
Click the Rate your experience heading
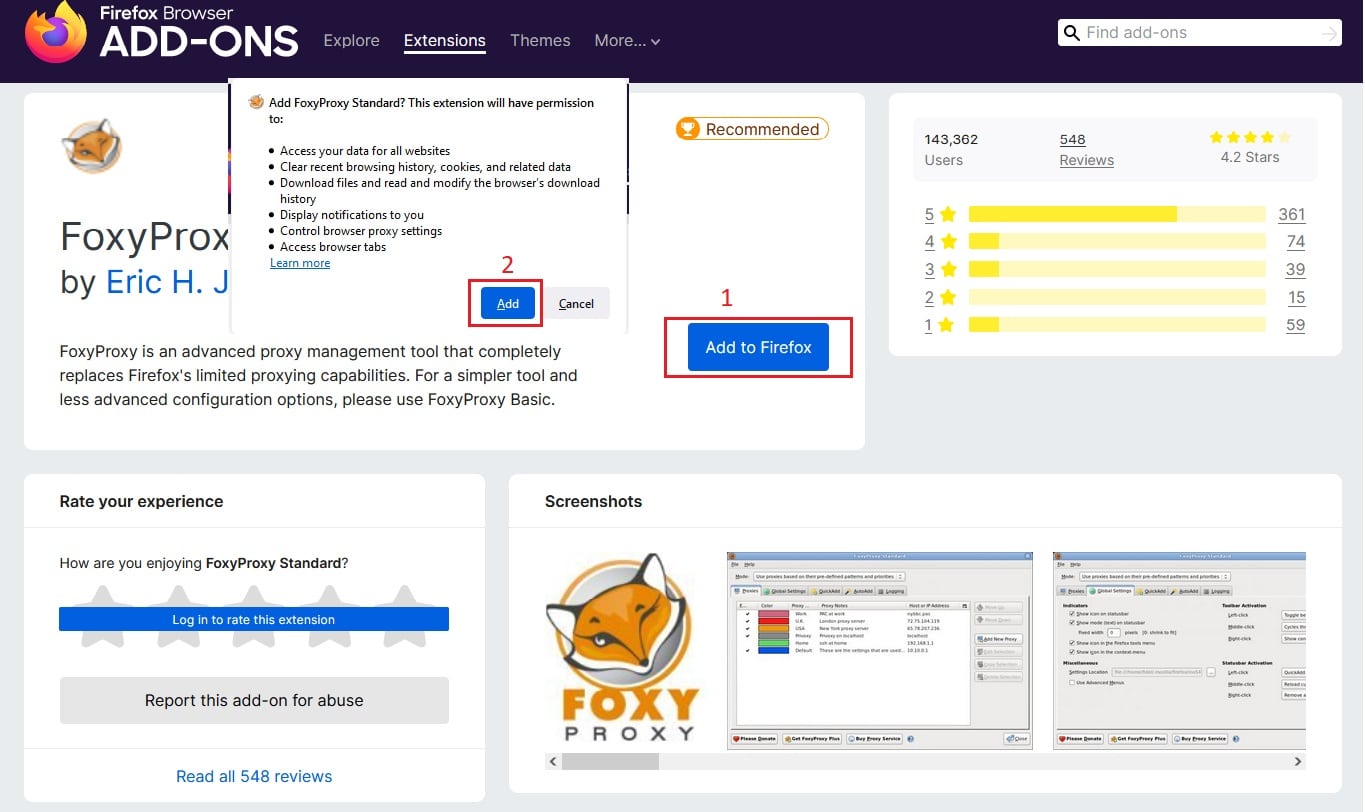point(141,501)
